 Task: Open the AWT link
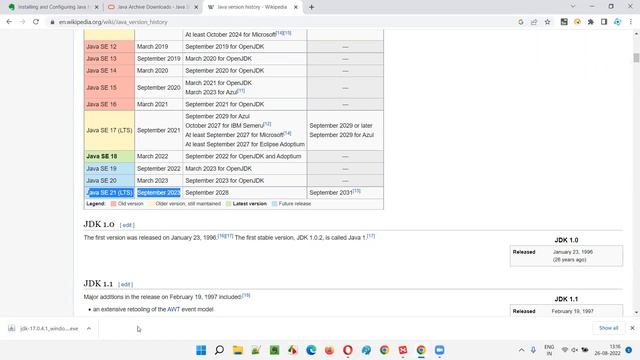pyautogui.click(x=173, y=309)
